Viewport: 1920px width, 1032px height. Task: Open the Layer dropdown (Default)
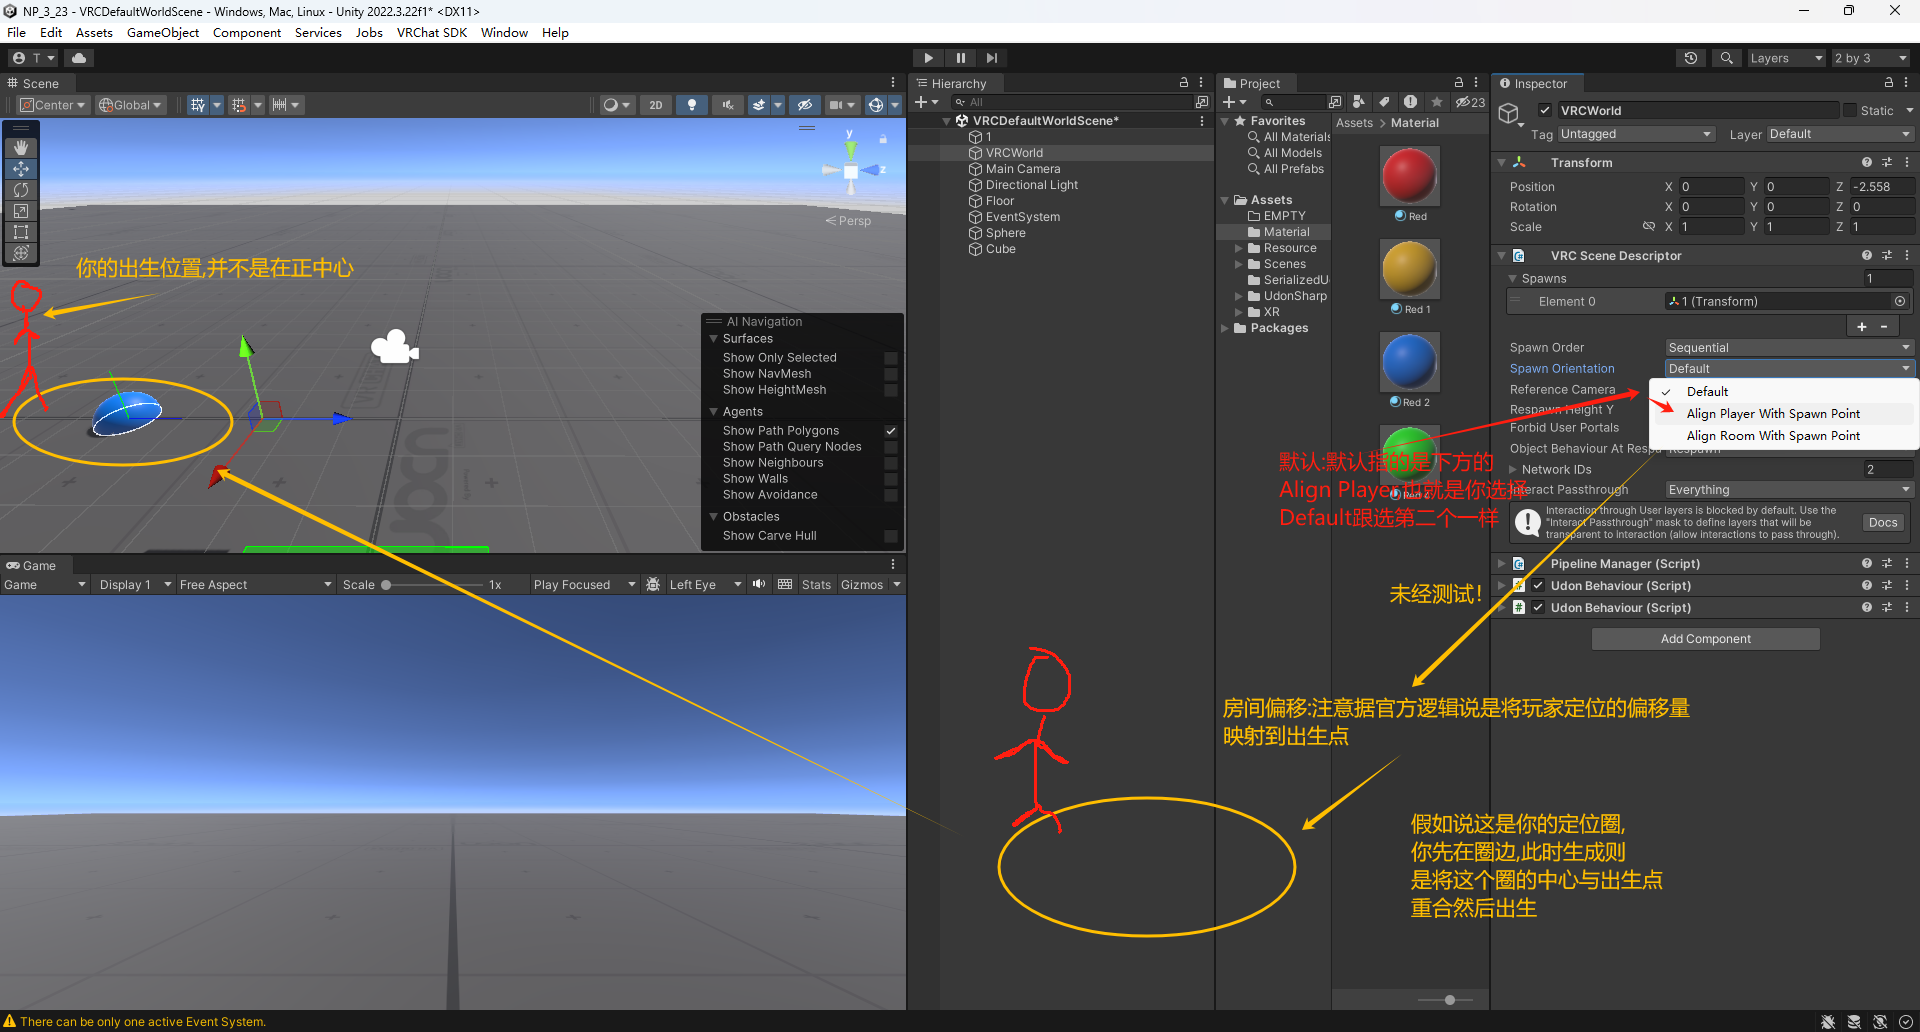coord(1840,134)
